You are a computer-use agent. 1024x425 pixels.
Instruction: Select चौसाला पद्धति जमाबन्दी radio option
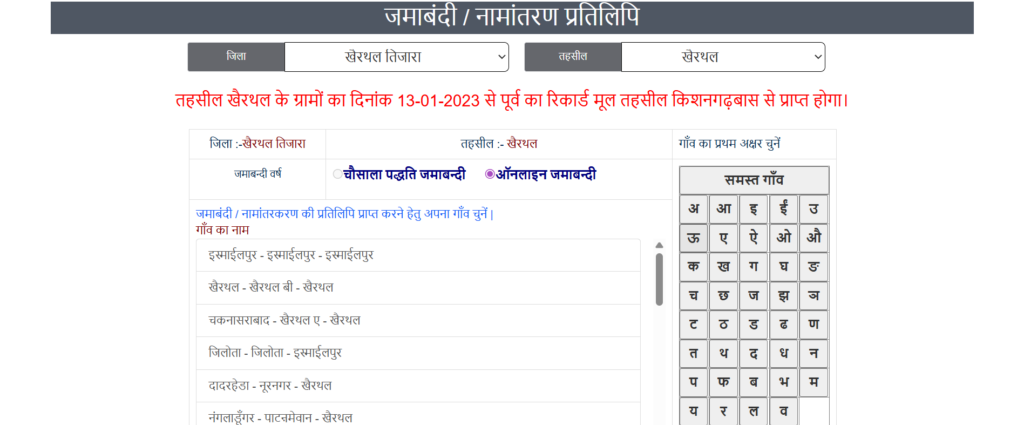[338, 174]
